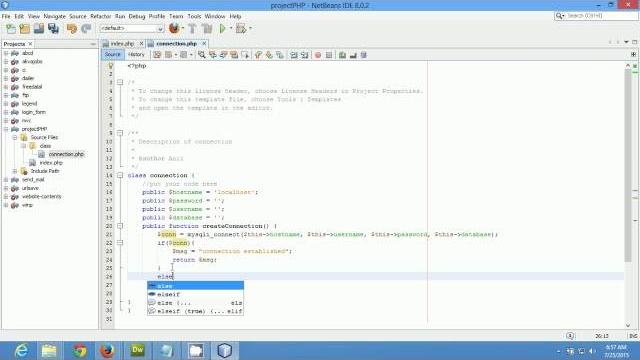The width and height of the screenshot is (640, 360).
Task: Switch to the index.php editor tab
Action: [122, 43]
